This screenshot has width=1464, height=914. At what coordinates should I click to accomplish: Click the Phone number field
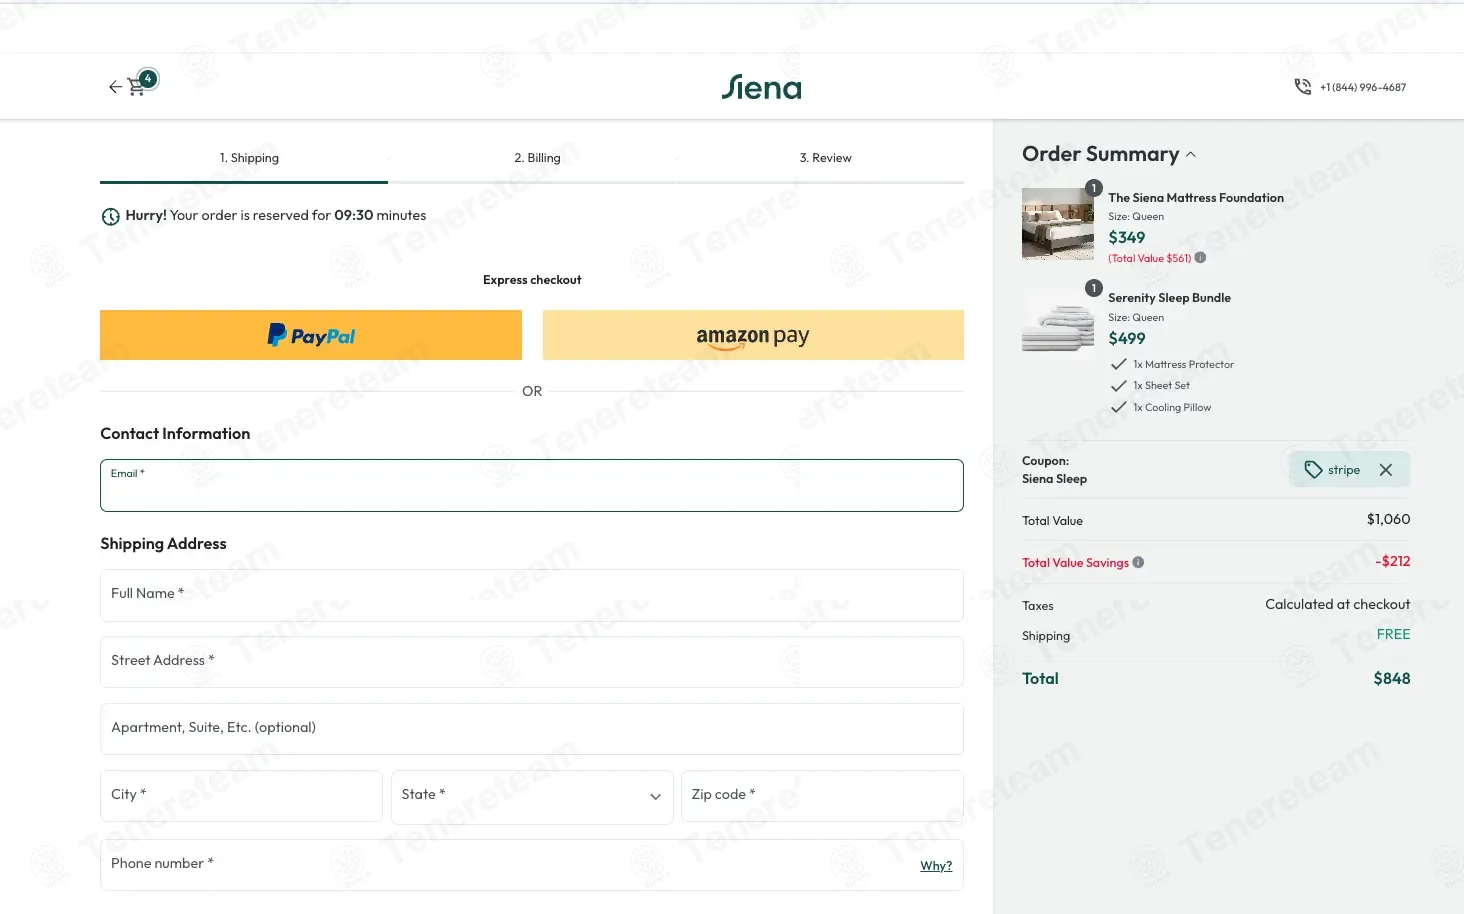click(x=532, y=865)
